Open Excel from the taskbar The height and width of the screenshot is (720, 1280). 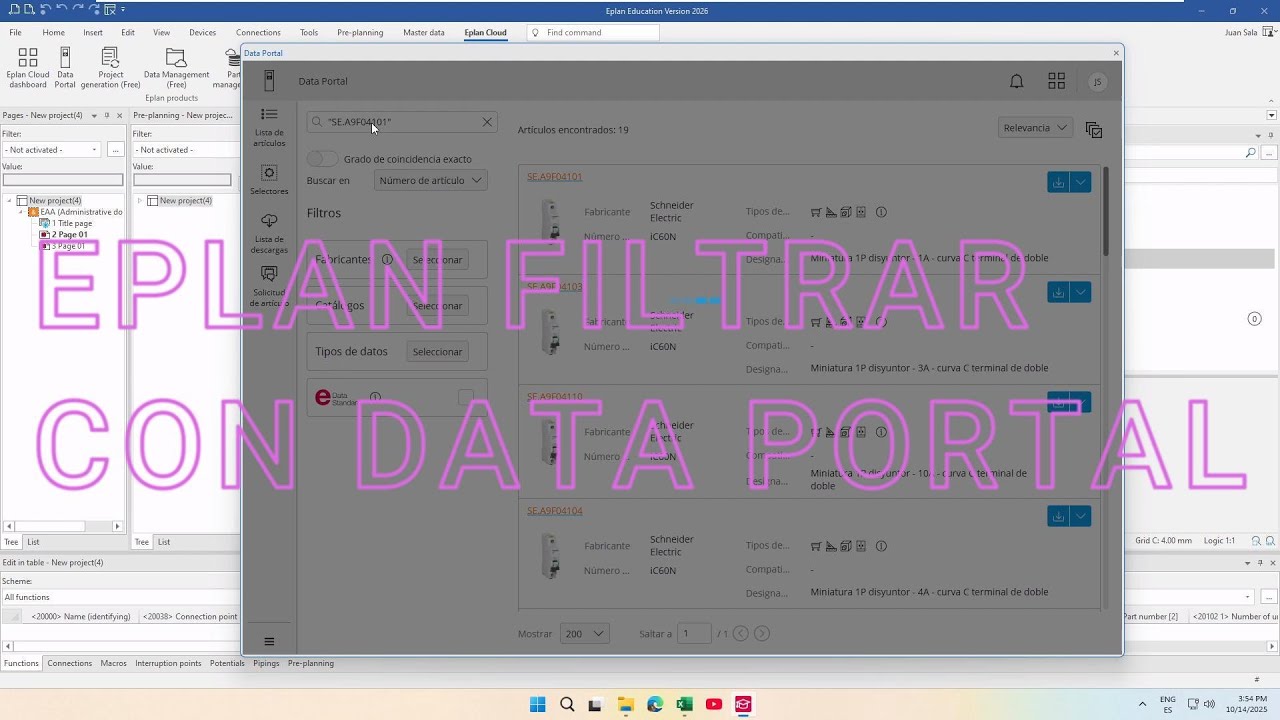(x=684, y=704)
